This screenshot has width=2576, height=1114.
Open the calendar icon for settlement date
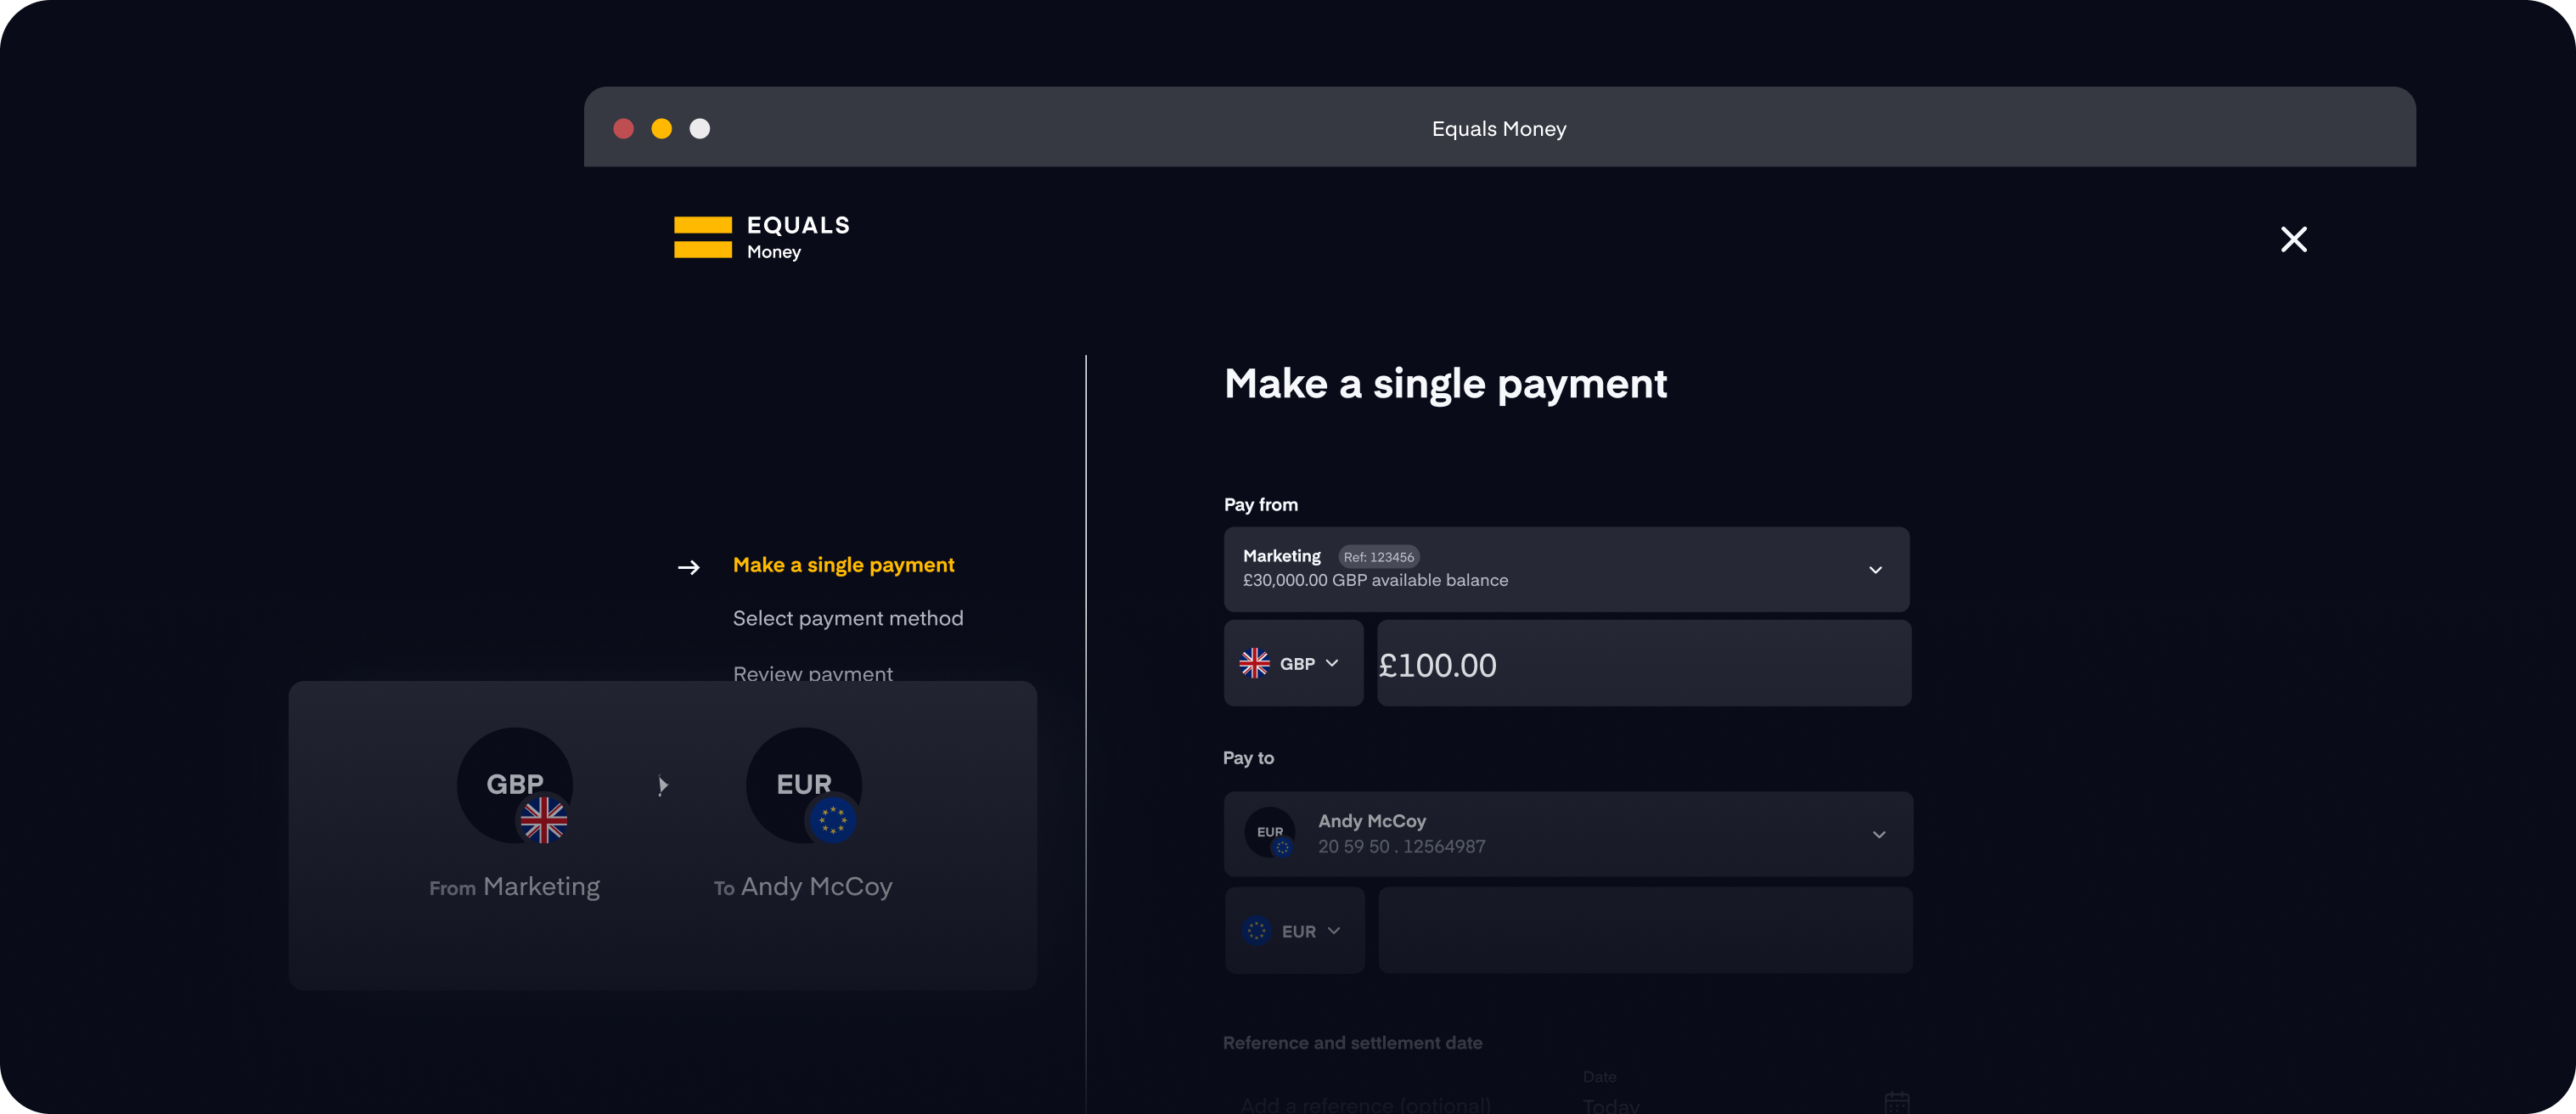(1897, 1102)
